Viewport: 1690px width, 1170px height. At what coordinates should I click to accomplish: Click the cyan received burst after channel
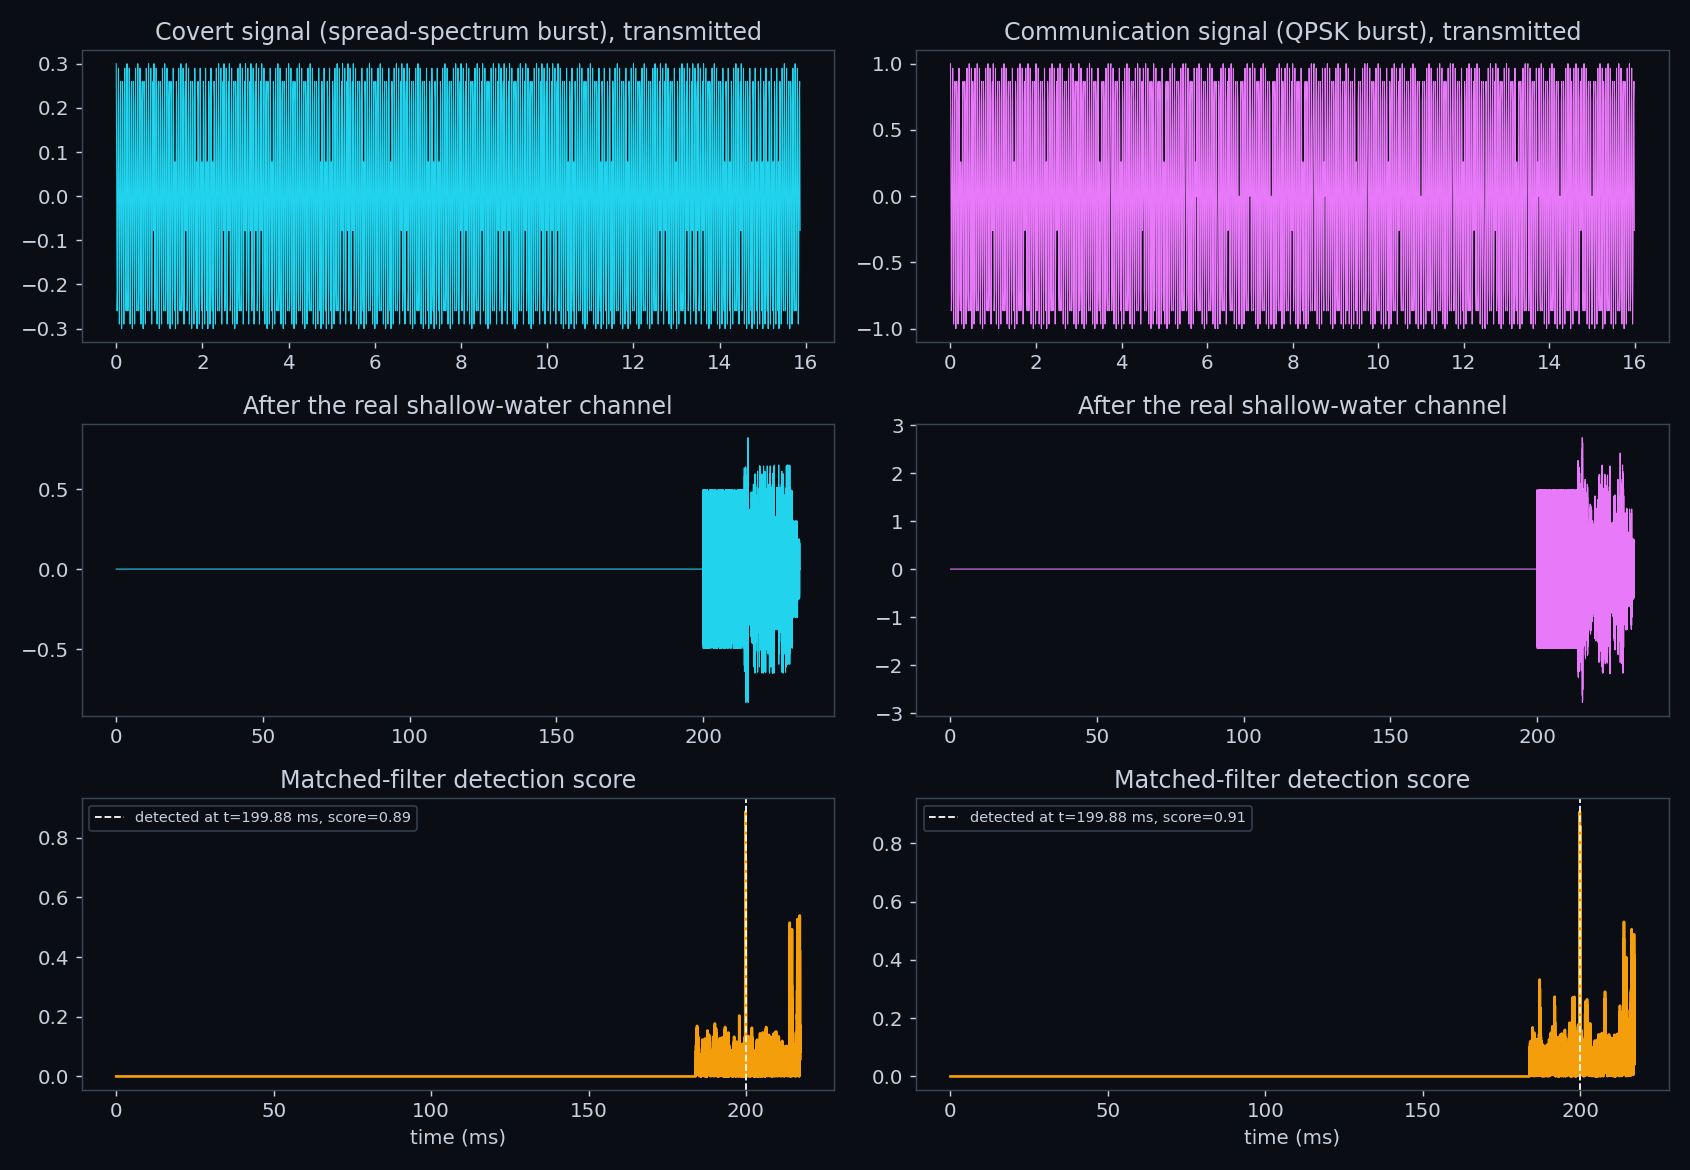point(750,570)
